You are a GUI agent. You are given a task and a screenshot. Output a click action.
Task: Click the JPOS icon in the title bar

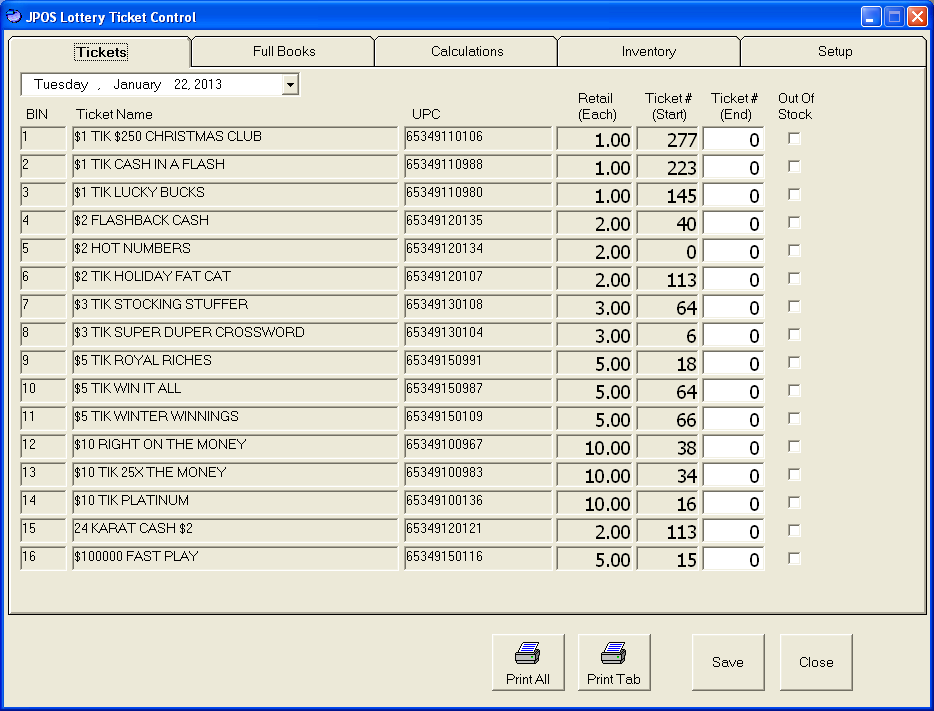12,16
